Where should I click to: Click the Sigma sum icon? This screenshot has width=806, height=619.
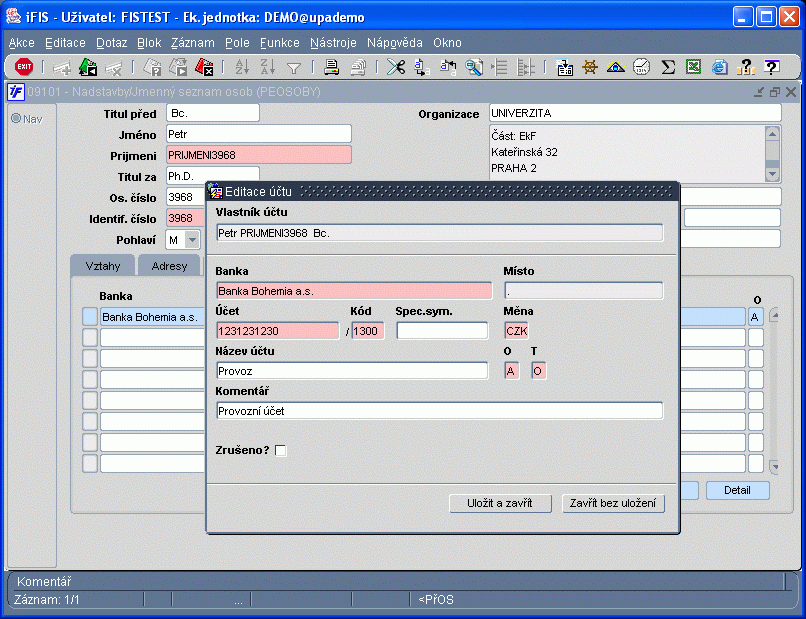point(668,67)
